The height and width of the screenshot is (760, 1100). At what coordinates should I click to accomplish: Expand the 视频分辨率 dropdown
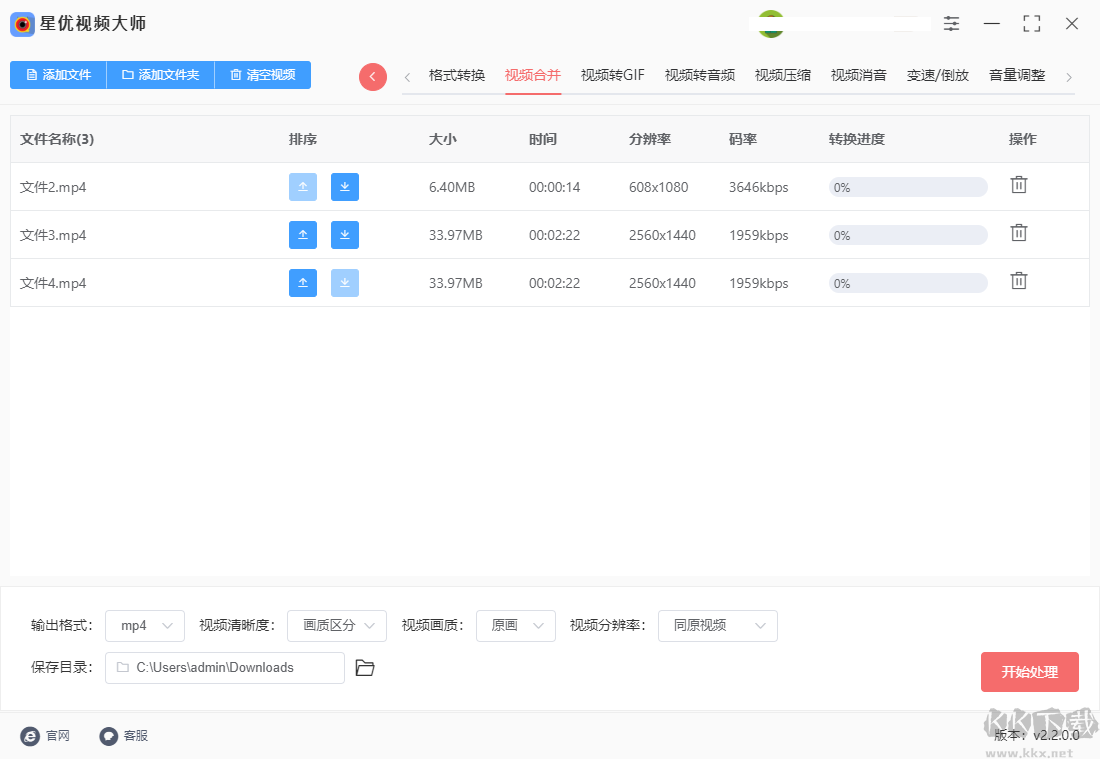pos(717,626)
